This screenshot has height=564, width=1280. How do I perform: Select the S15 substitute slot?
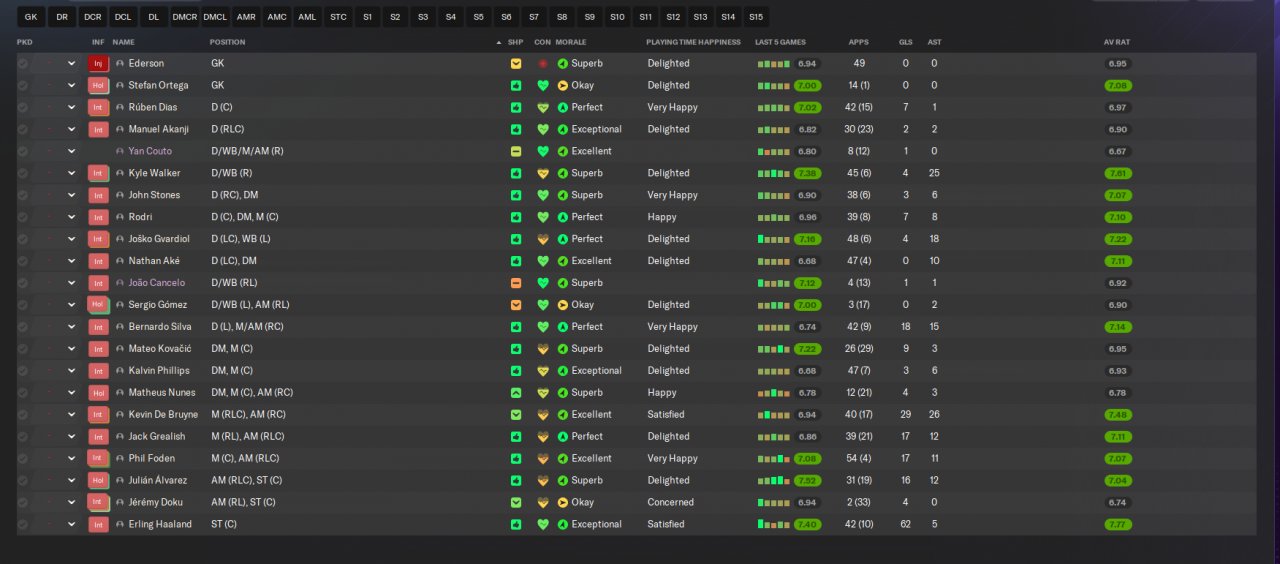(x=755, y=17)
